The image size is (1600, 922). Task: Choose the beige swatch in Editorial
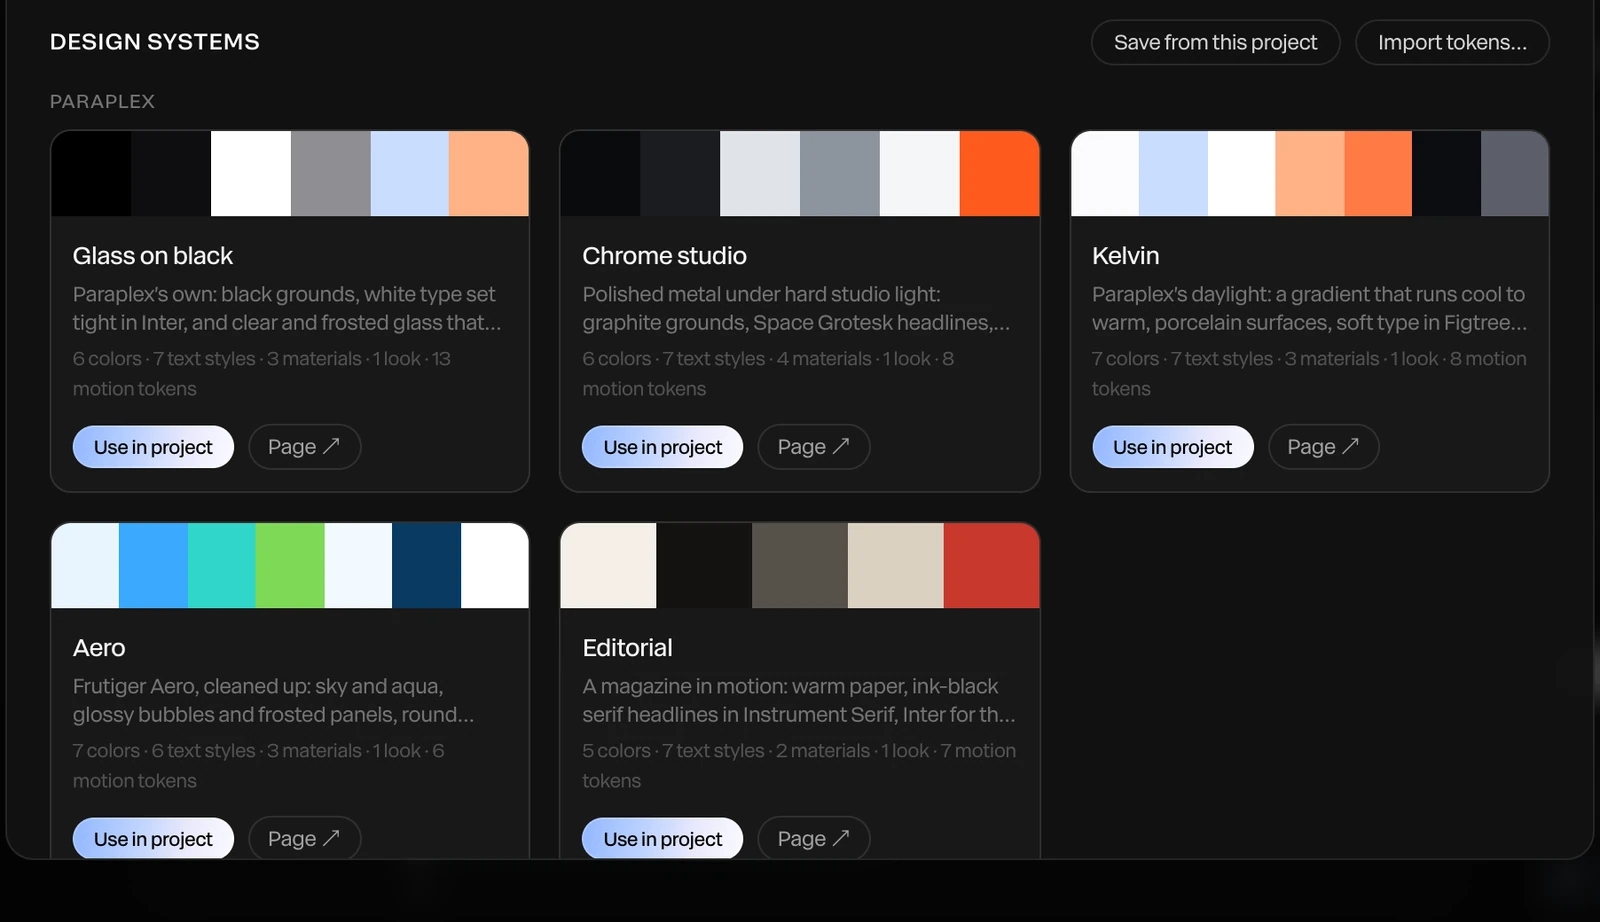click(896, 565)
